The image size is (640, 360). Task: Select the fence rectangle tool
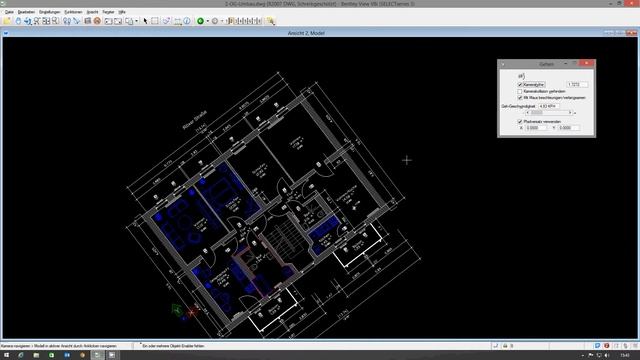coord(155,21)
